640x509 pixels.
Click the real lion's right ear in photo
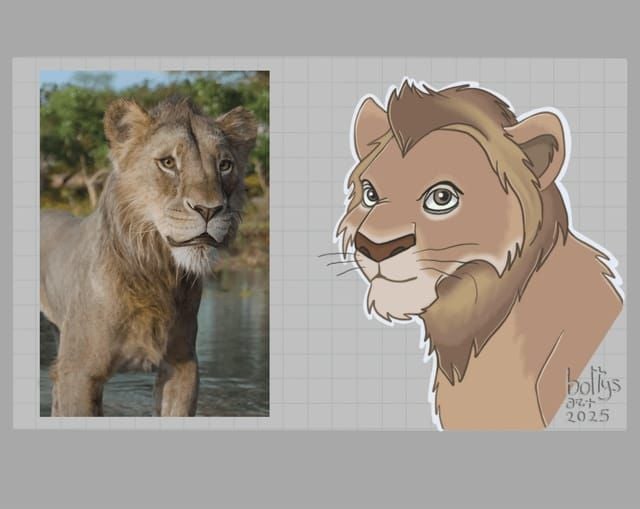click(x=240, y=125)
